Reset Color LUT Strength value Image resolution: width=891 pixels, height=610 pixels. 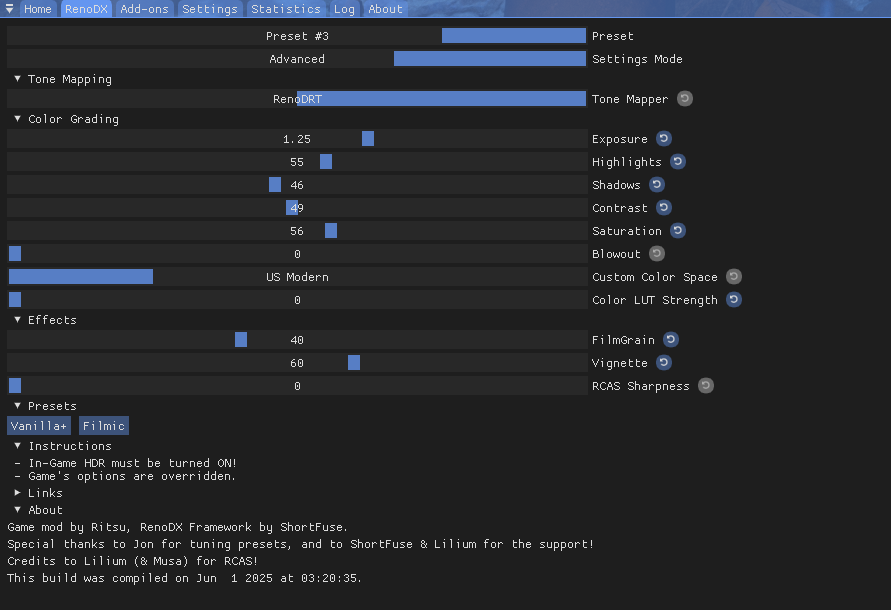(734, 300)
